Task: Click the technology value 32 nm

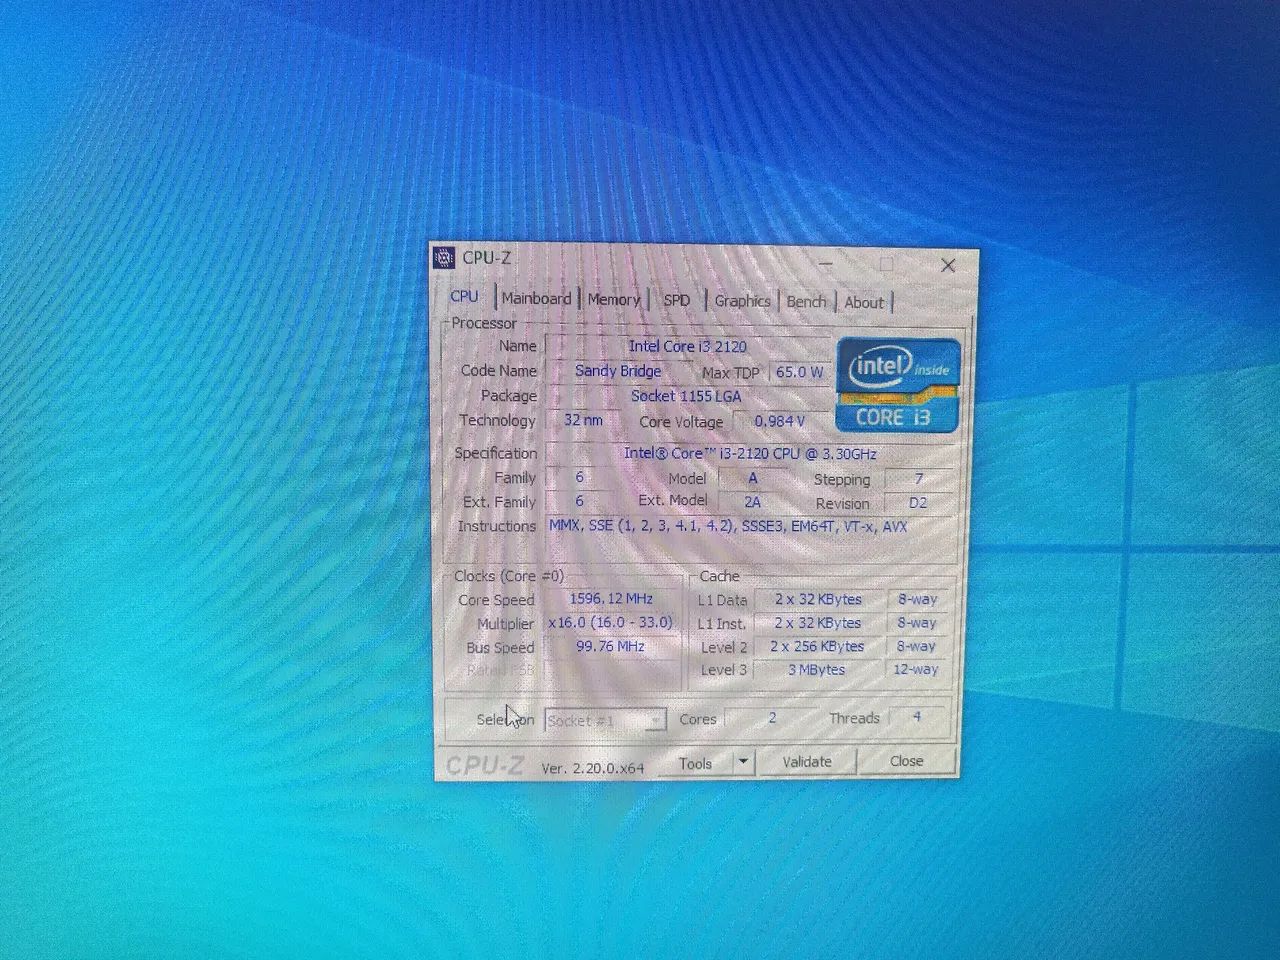Action: [x=583, y=420]
